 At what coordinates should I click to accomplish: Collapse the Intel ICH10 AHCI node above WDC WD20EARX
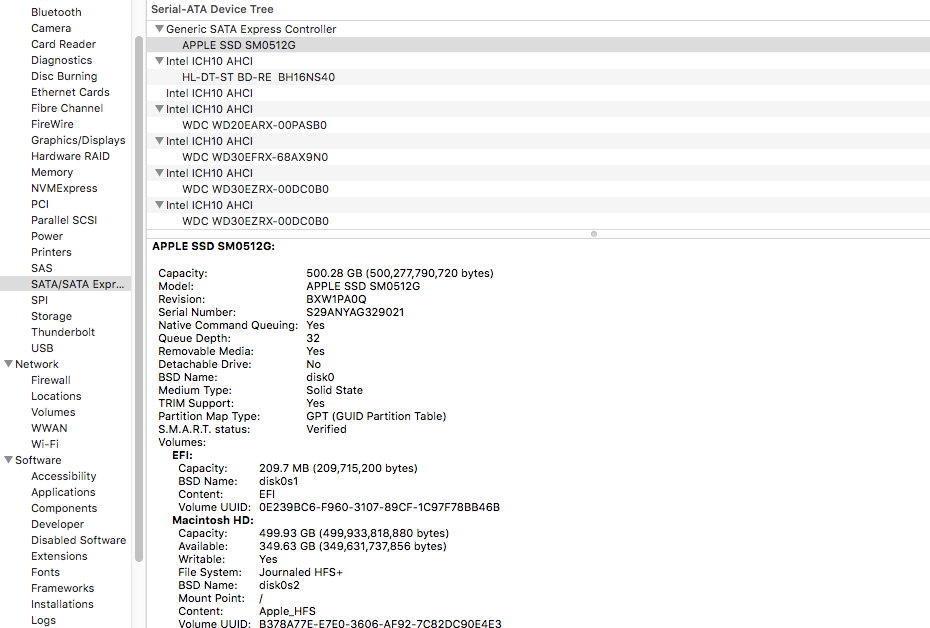pos(159,109)
